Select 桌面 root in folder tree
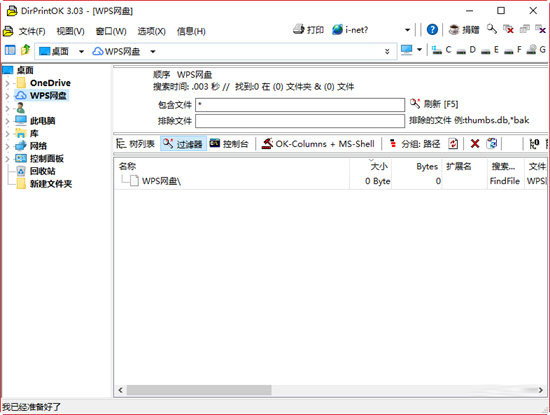 coord(25,70)
